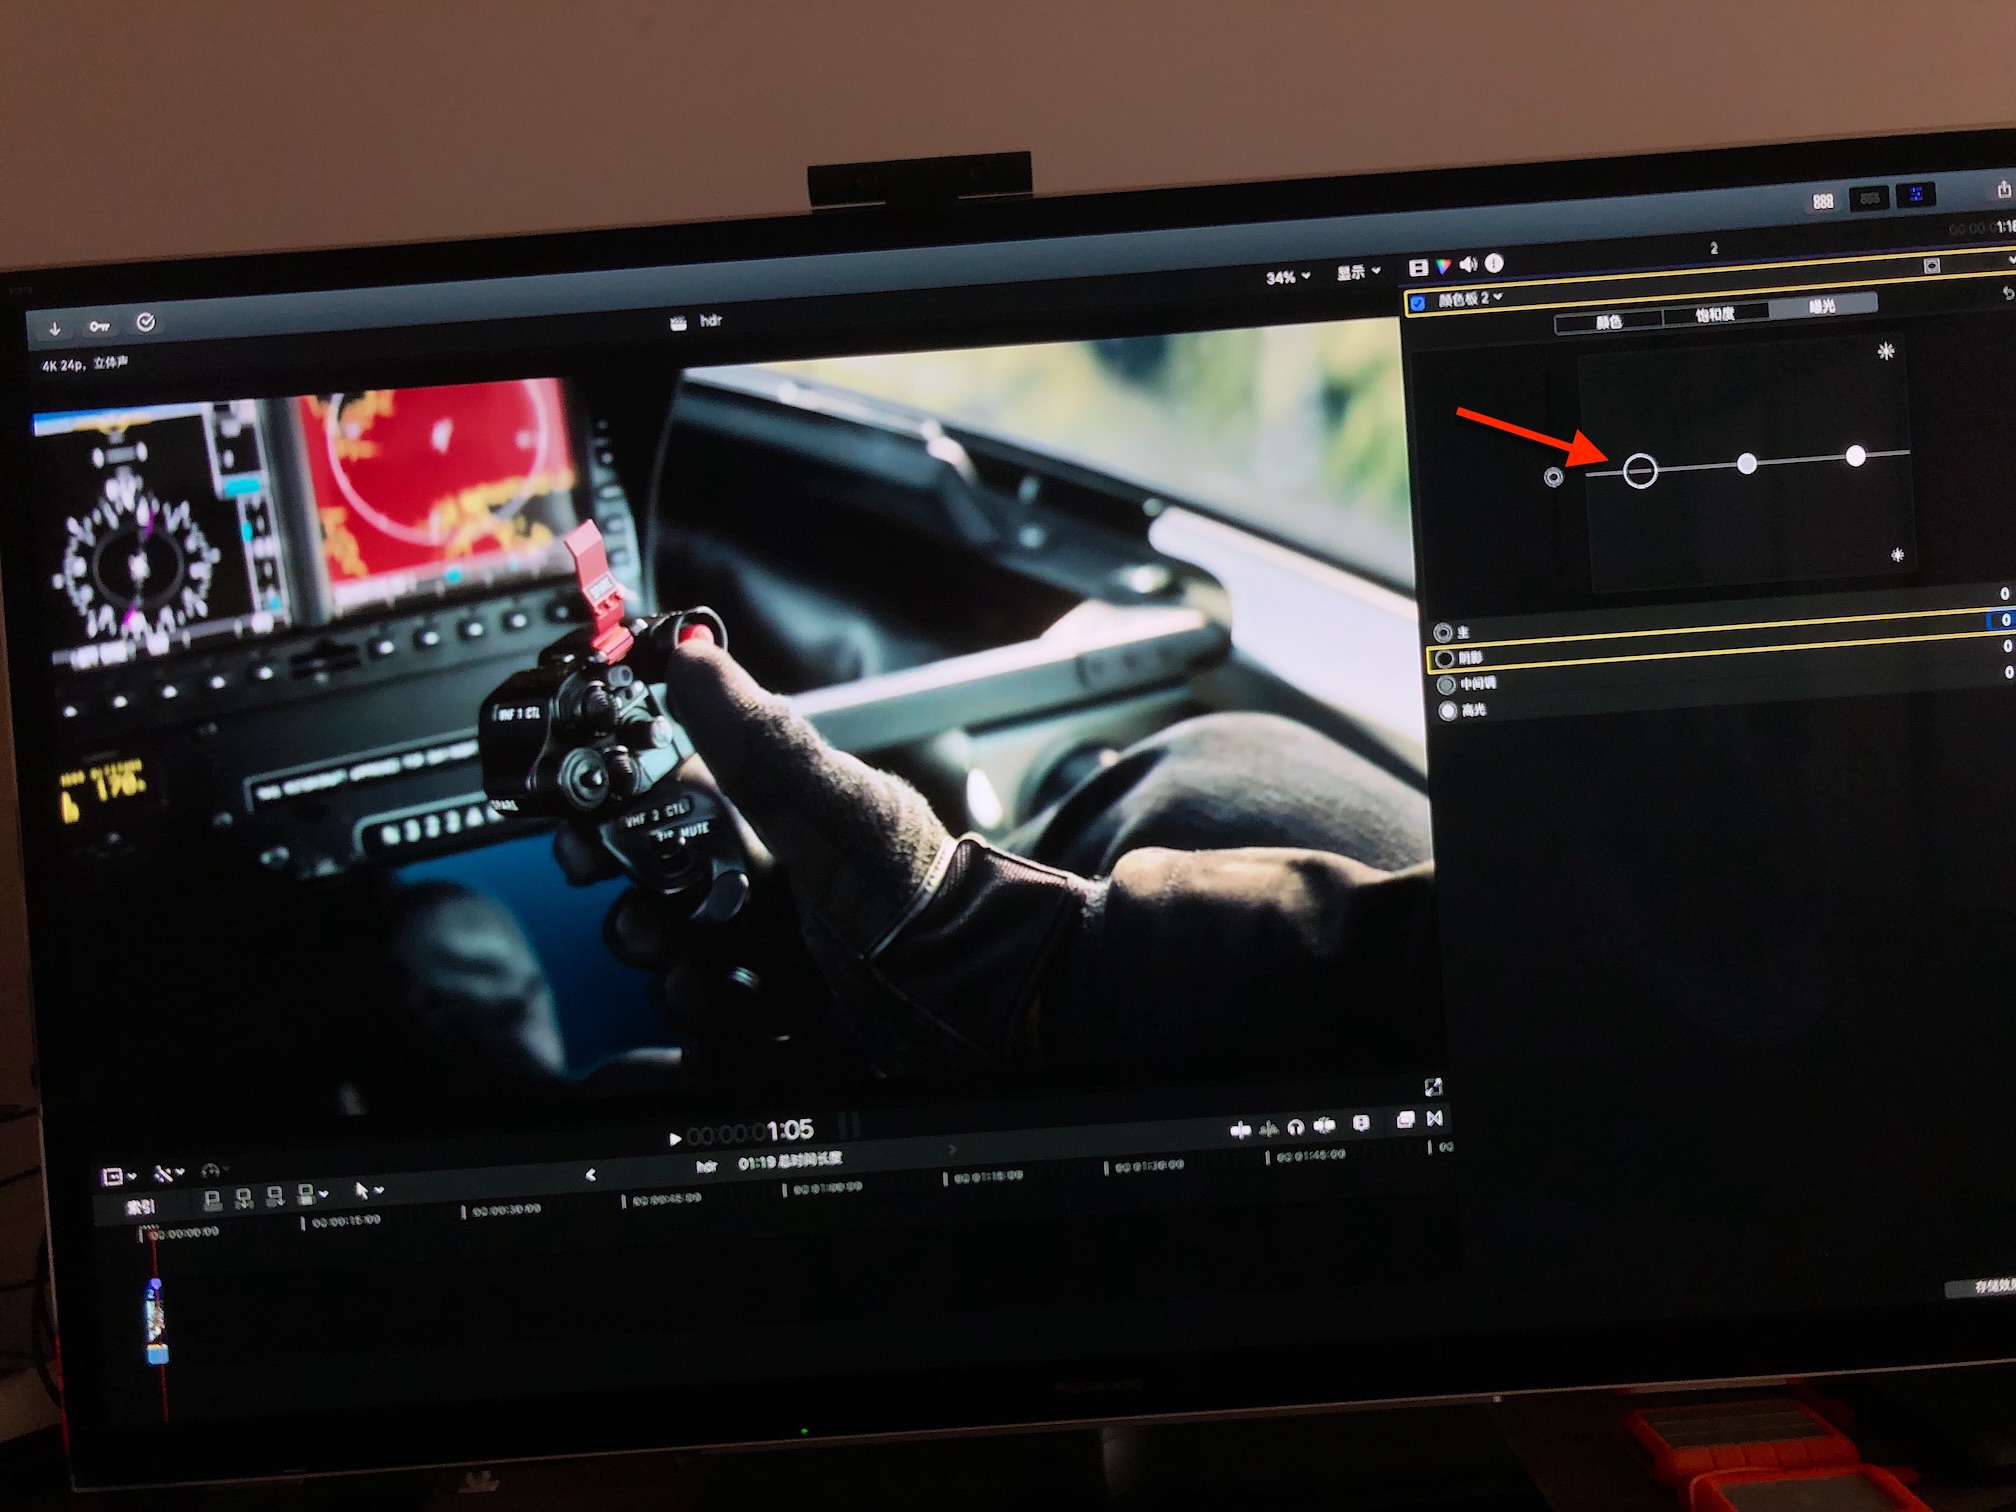The image size is (2016, 1512).
Task: Click the highlights exposure puck
Action: 1855,456
